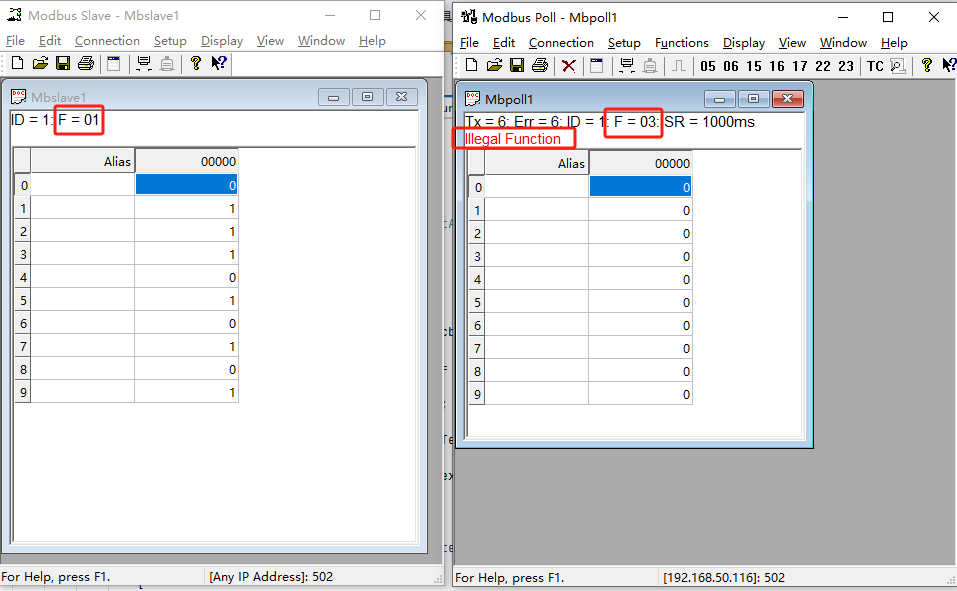
Task: Open Edit menu in Modbus Poll
Action: pos(504,43)
